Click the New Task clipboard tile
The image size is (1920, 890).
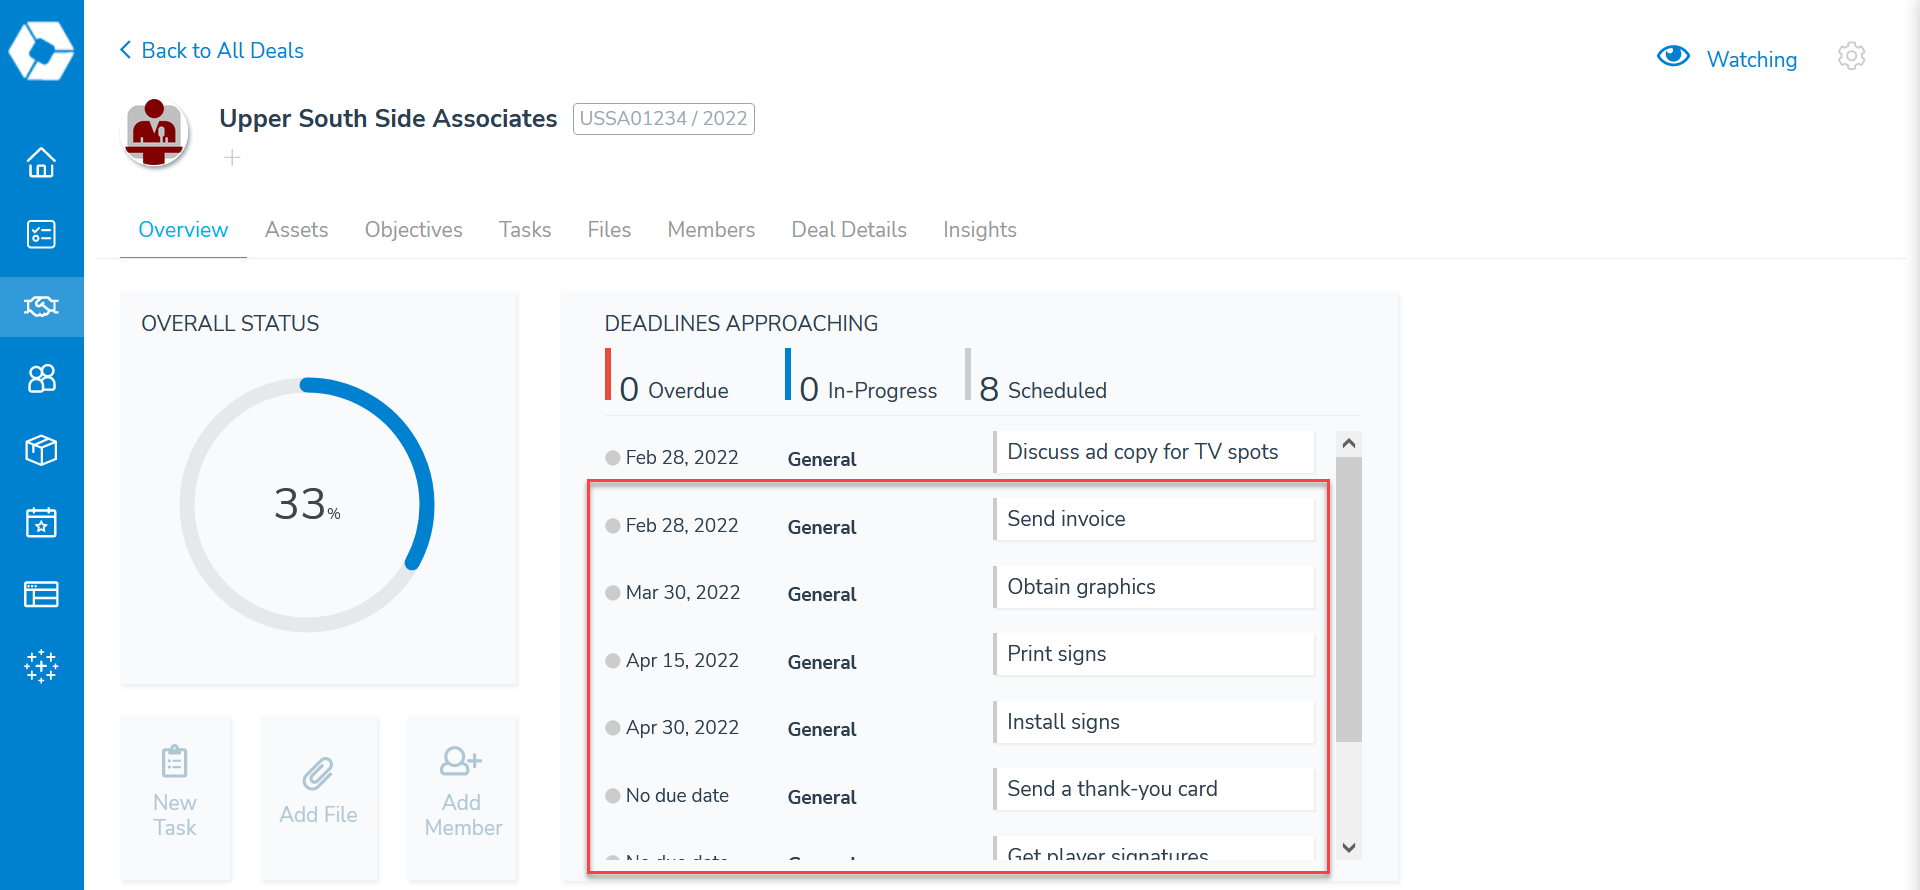point(175,797)
